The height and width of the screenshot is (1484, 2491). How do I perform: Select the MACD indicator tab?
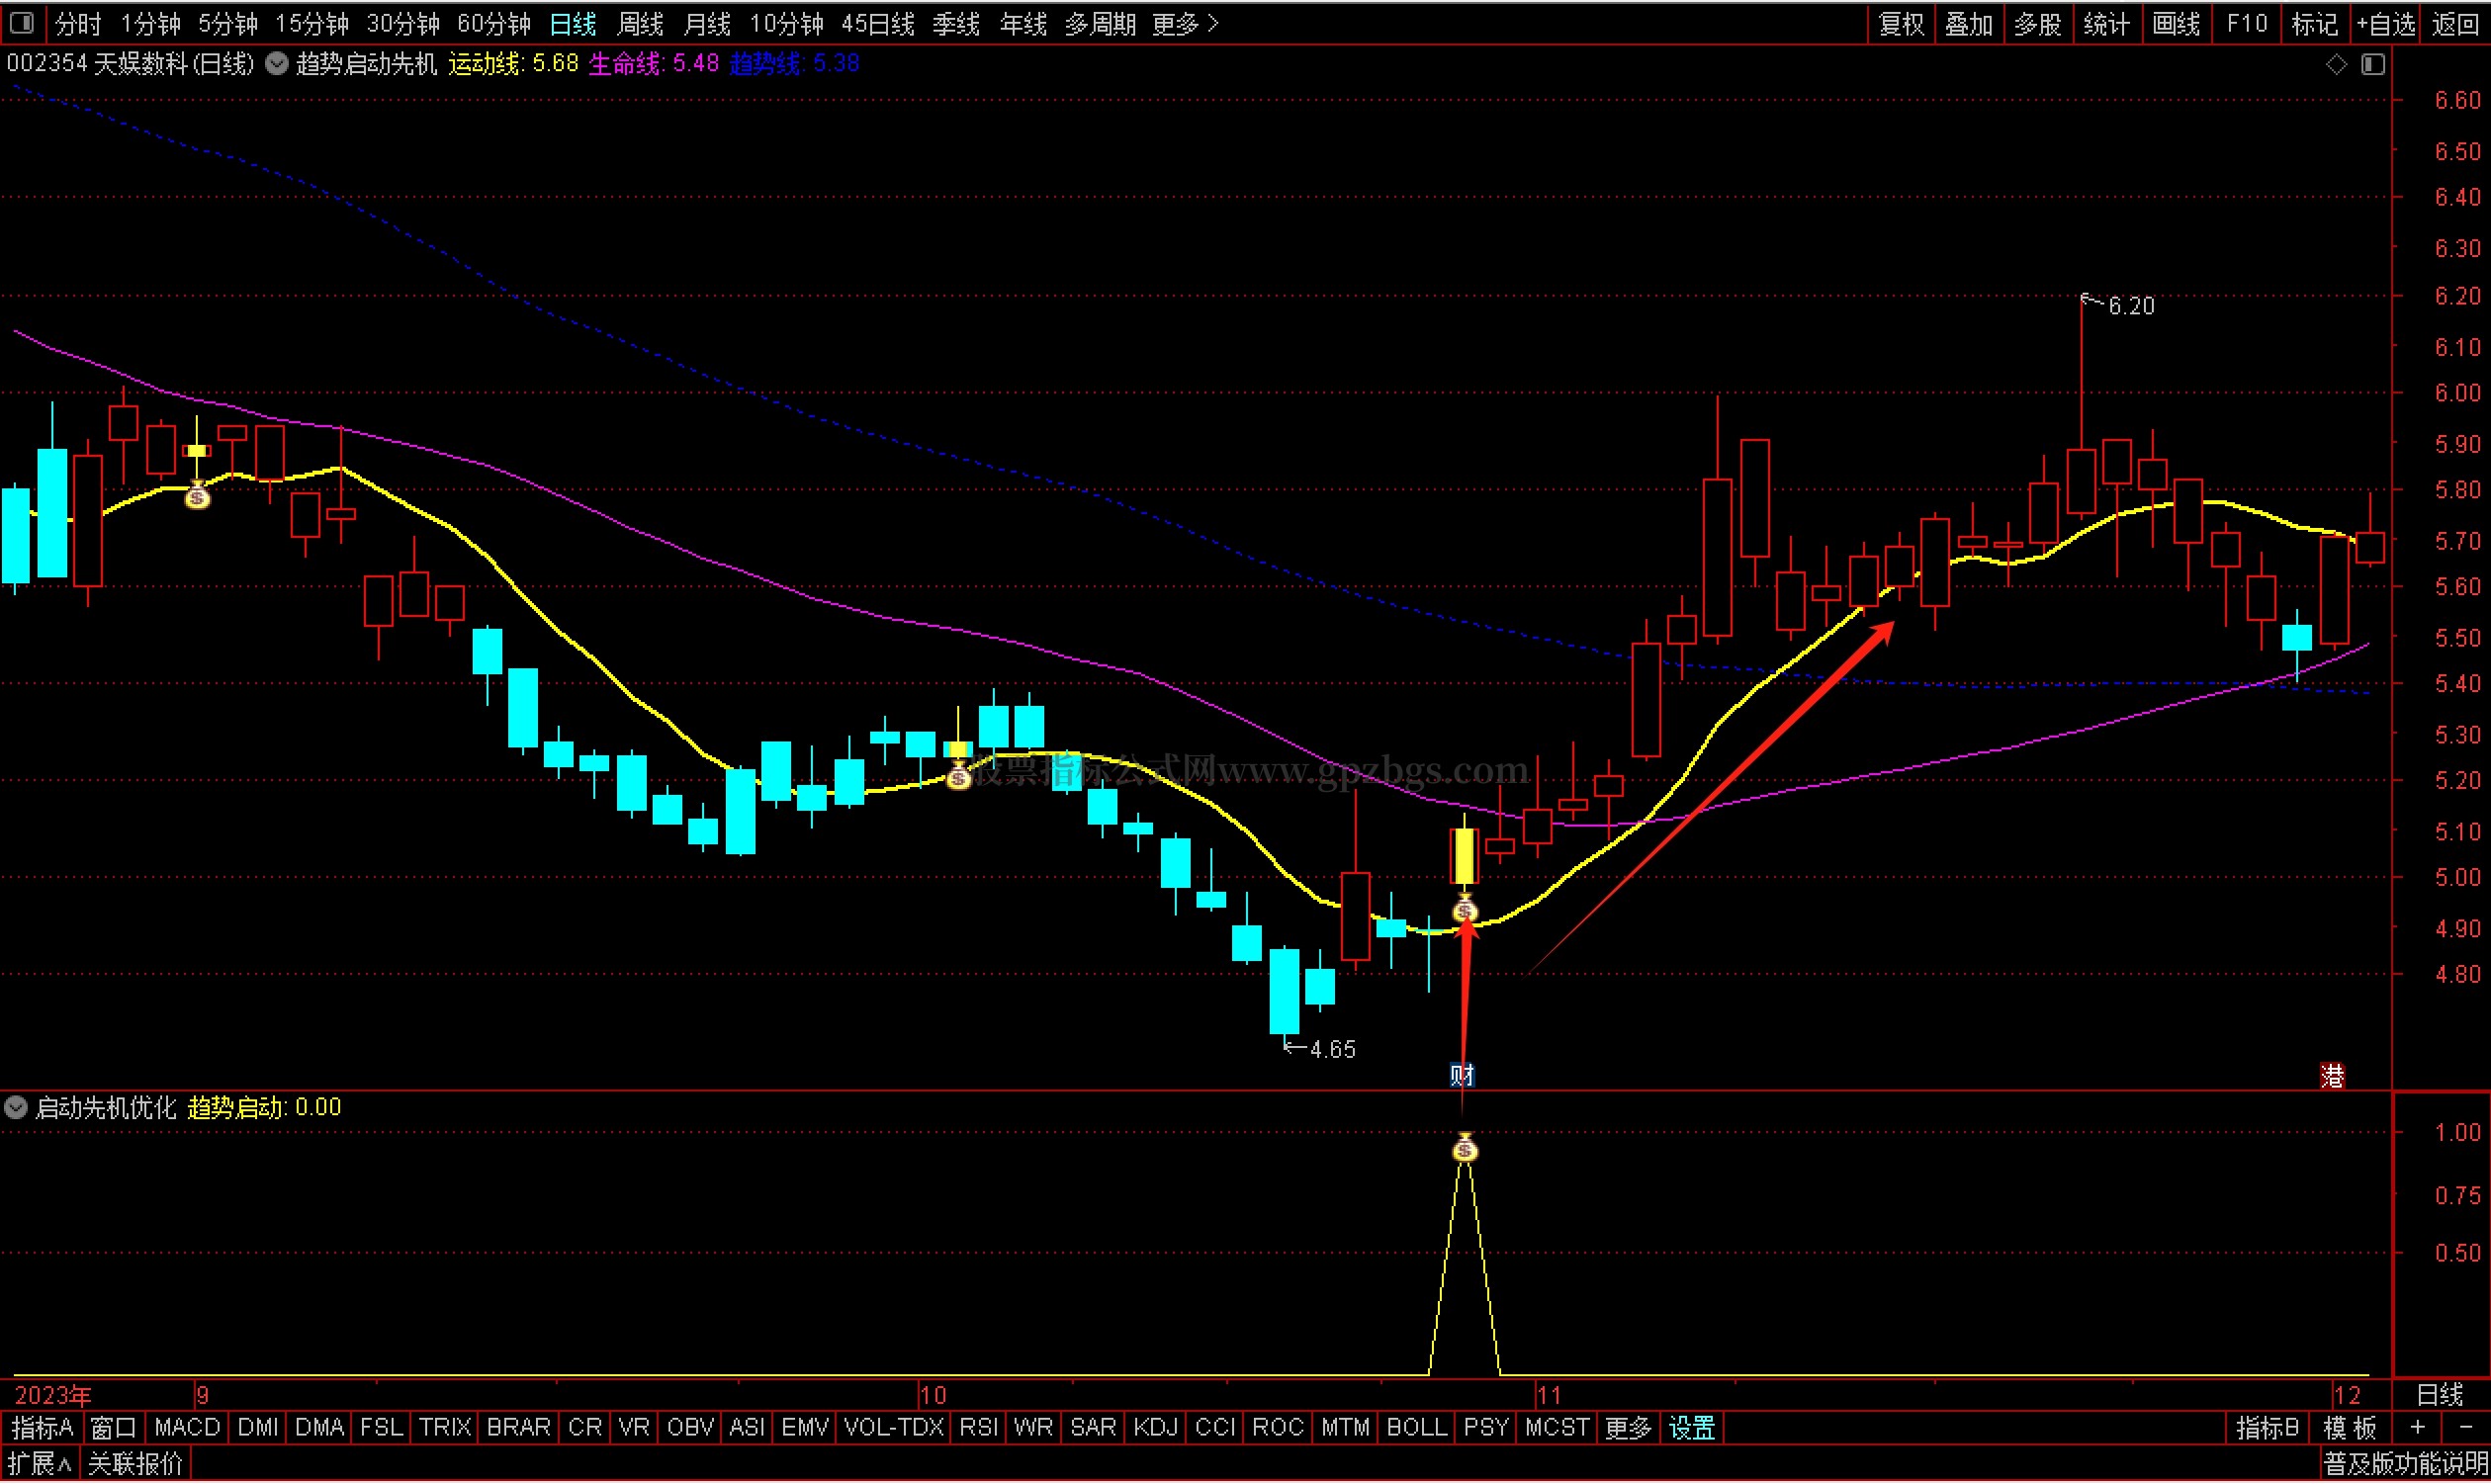click(x=187, y=1429)
